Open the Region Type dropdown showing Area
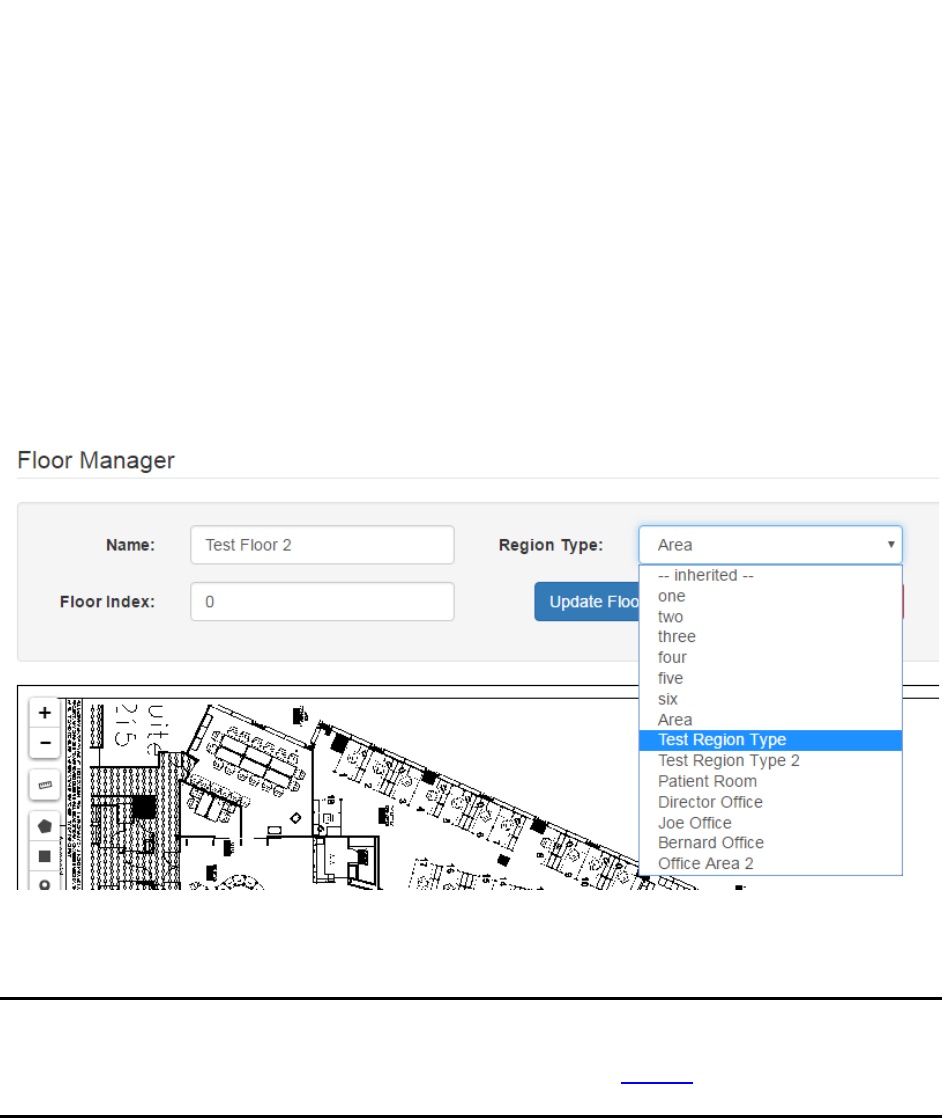The image size is (951, 1118). point(770,545)
